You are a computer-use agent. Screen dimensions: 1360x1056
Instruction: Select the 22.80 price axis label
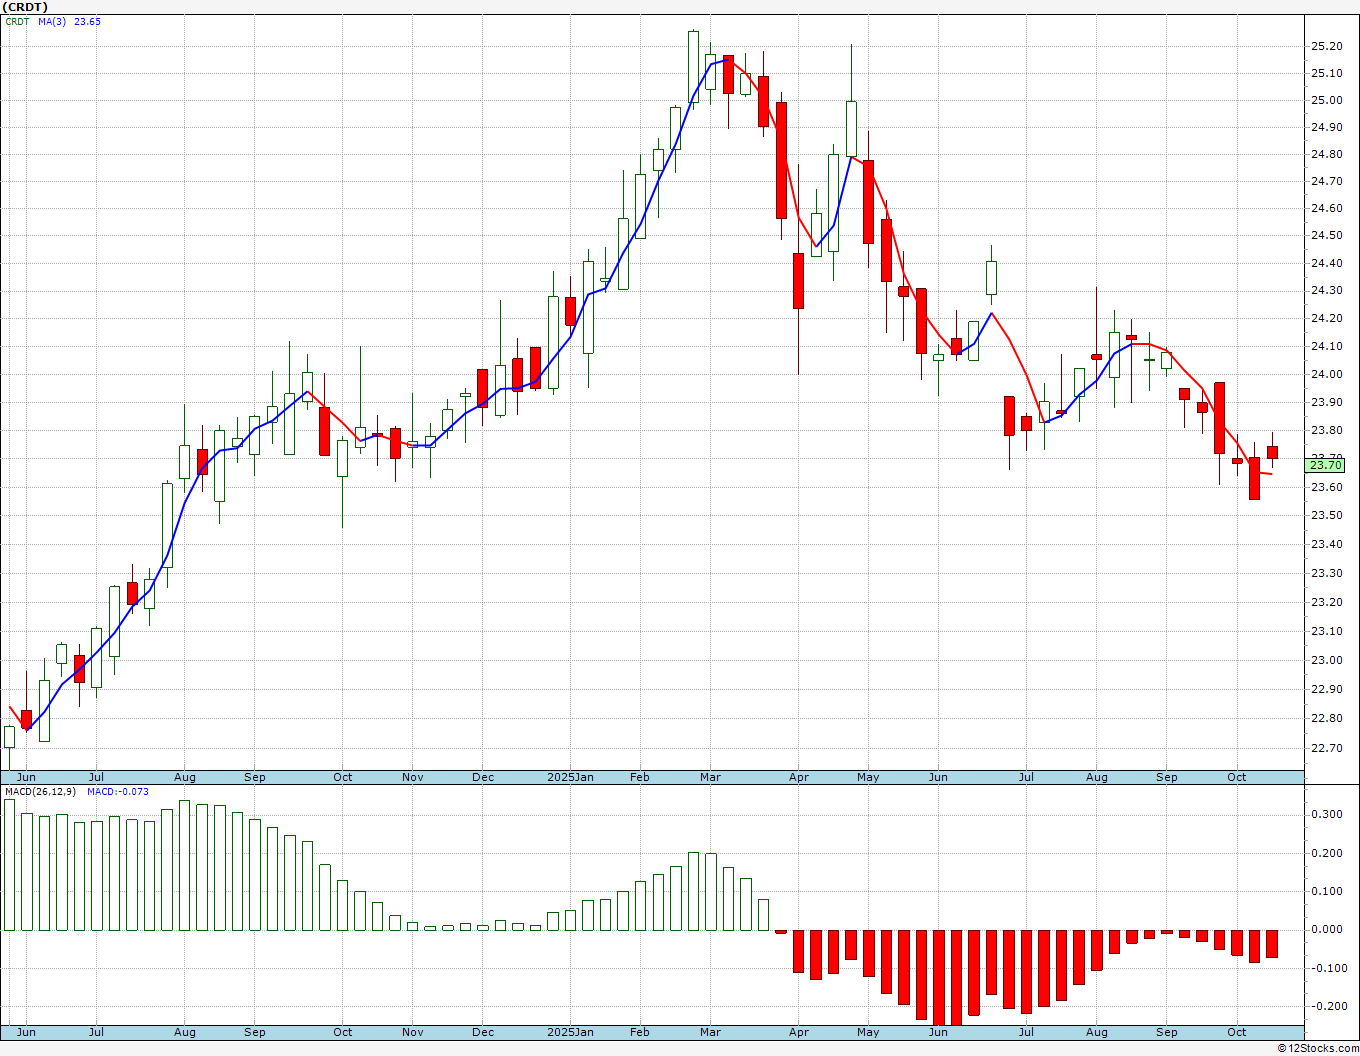pyautogui.click(x=1326, y=718)
